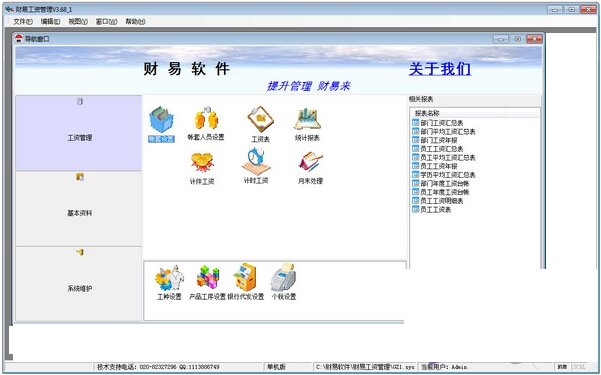Open the 文件(F) menu
Image resolution: width=601 pixels, height=375 pixels.
(x=23, y=22)
